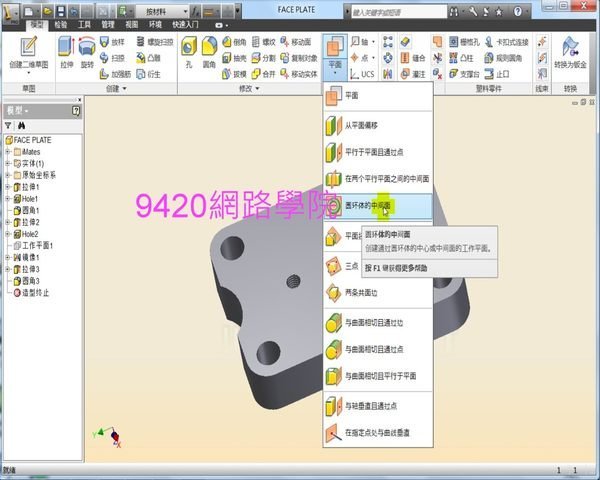The image size is (600, 480).
Task: Click Convert to Sheet Metal (转换为钣金) icon
Action: (x=570, y=47)
